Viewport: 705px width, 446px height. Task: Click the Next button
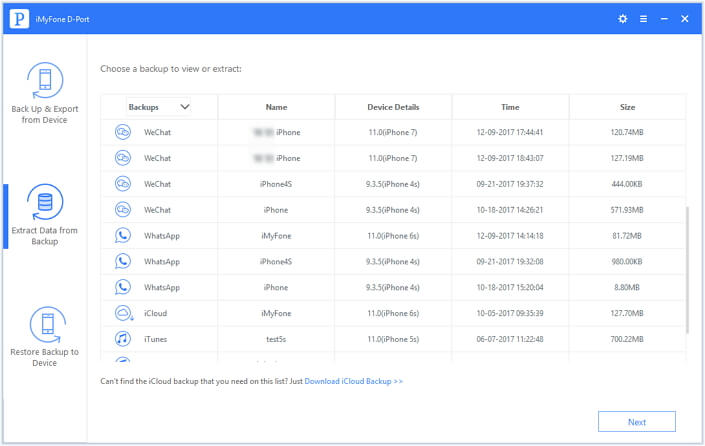pyautogui.click(x=637, y=422)
